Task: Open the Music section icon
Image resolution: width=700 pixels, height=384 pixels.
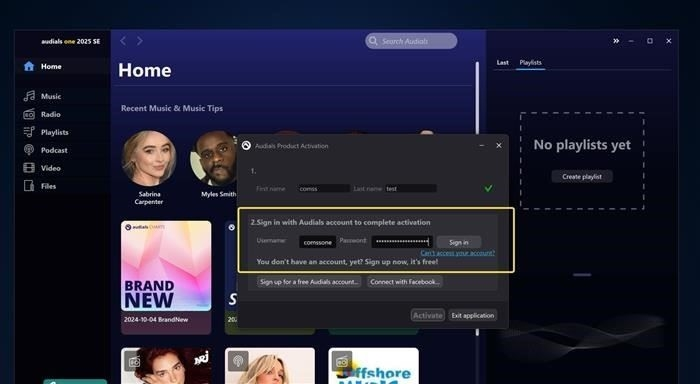Action: (29, 96)
